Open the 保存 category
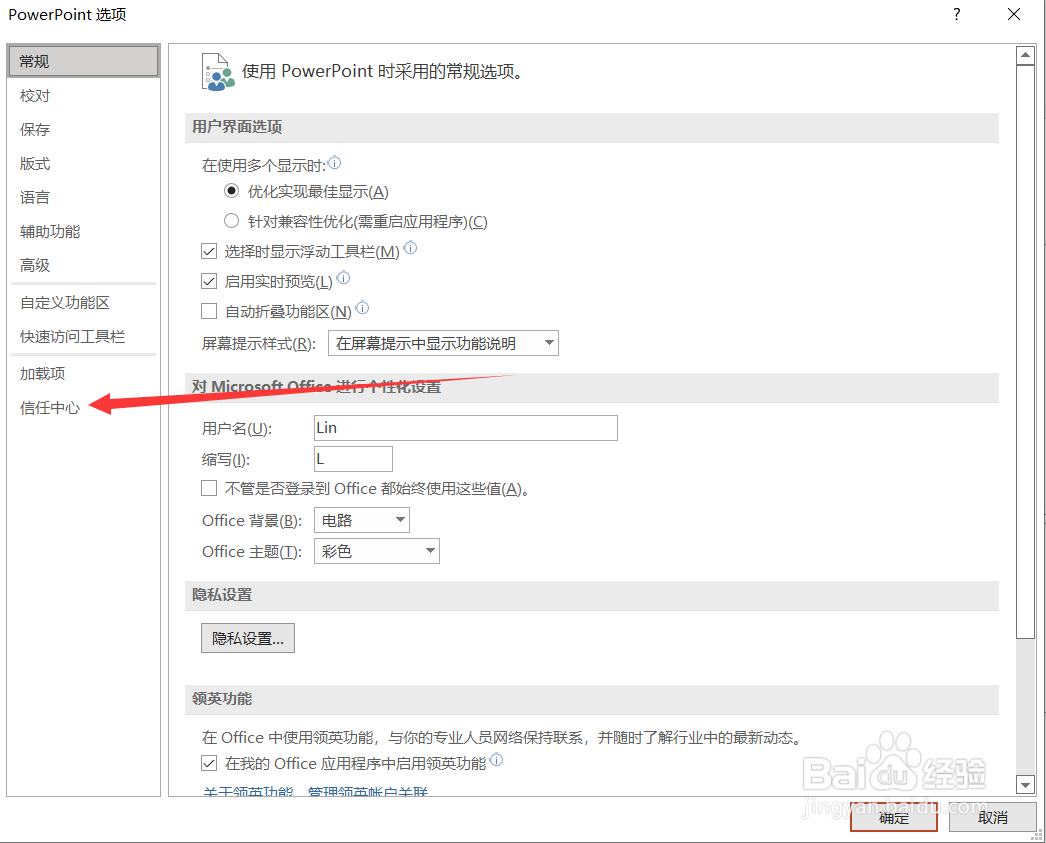The image size is (1046, 843). coord(83,129)
